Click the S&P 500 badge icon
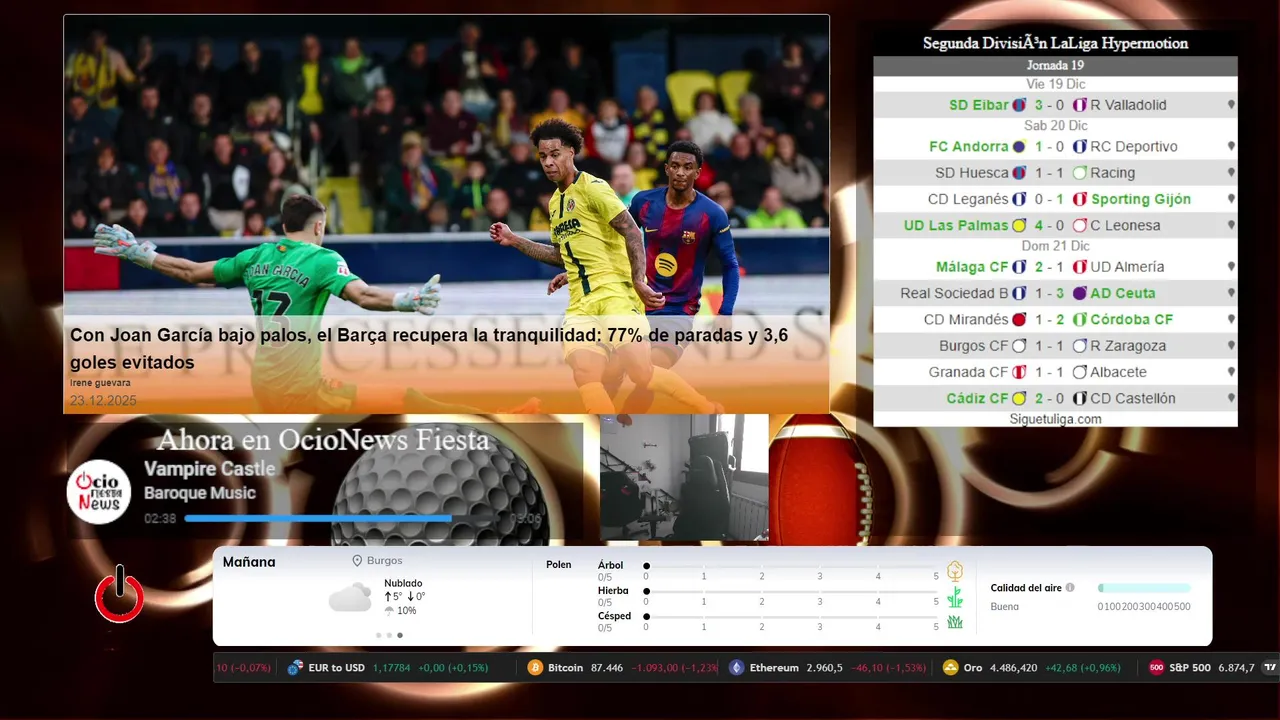 coord(1156,668)
